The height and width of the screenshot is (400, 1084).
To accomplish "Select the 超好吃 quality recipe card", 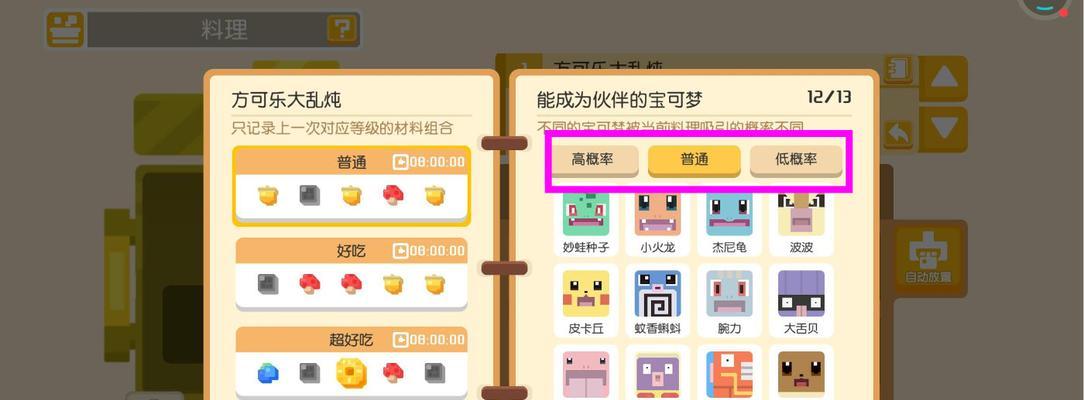I will click(x=351, y=362).
